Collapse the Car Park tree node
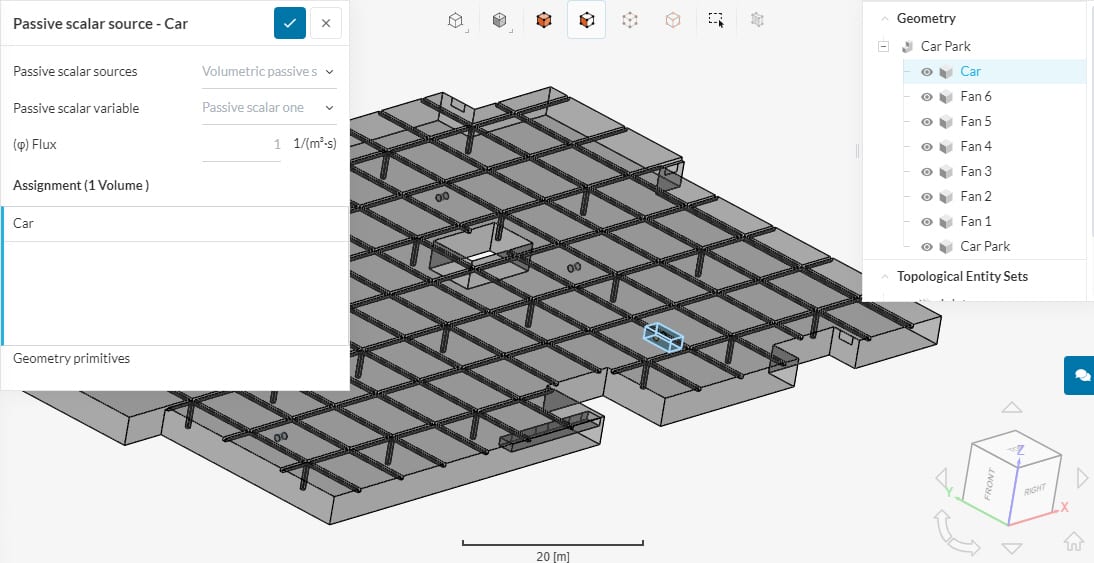The height and width of the screenshot is (563, 1094). 883,46
